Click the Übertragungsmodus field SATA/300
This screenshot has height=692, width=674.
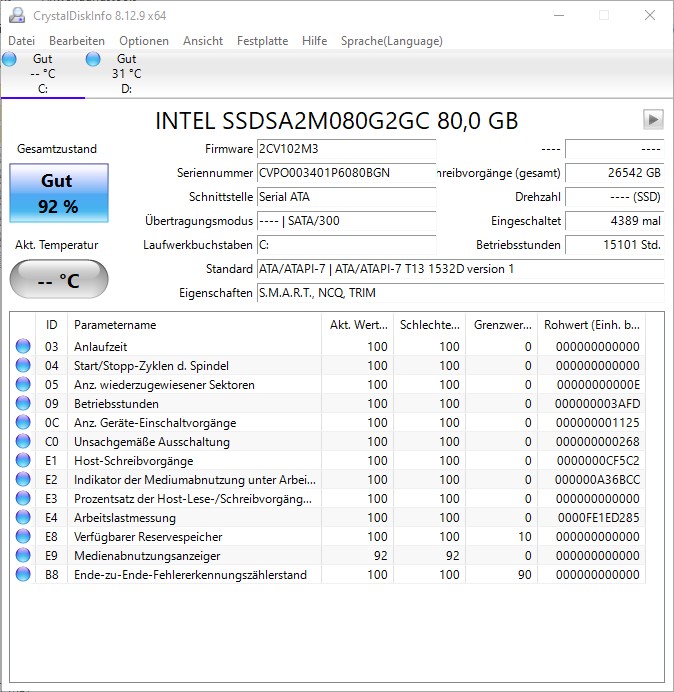[346, 221]
